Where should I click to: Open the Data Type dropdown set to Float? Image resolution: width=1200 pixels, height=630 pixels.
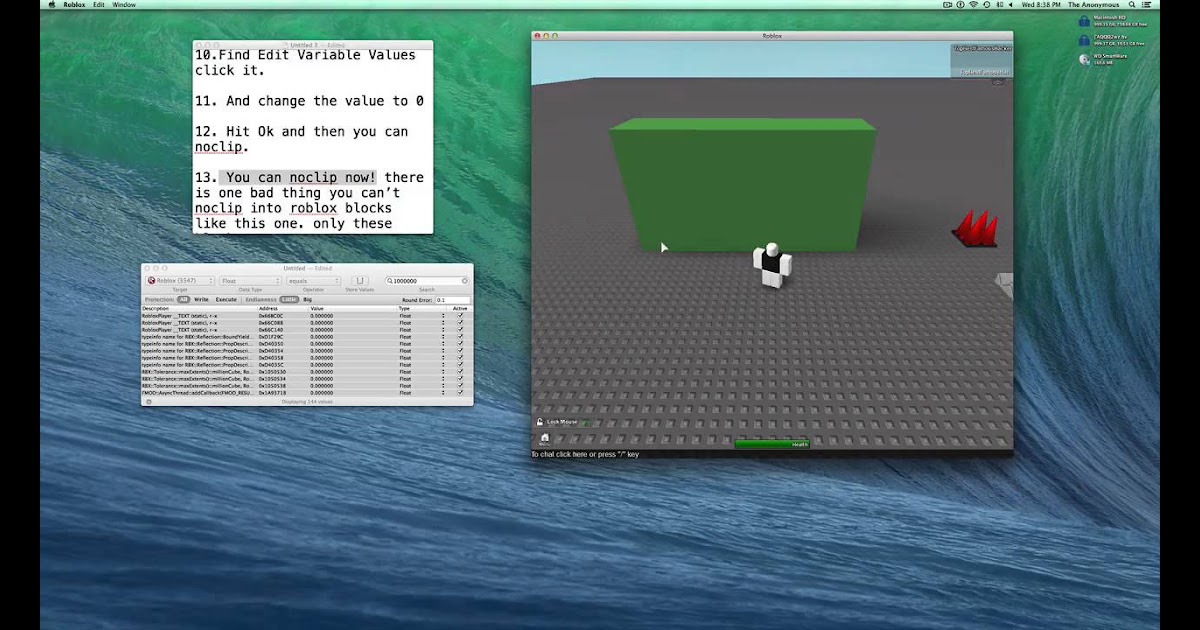pos(250,281)
